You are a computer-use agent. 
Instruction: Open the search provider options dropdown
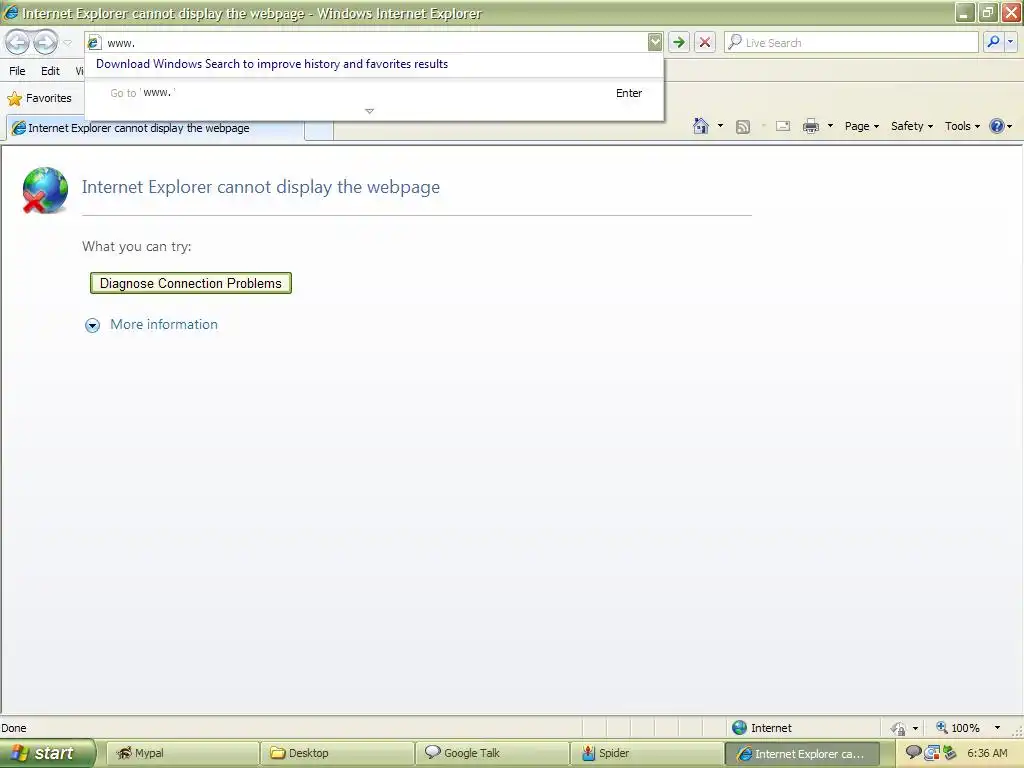click(x=1010, y=42)
